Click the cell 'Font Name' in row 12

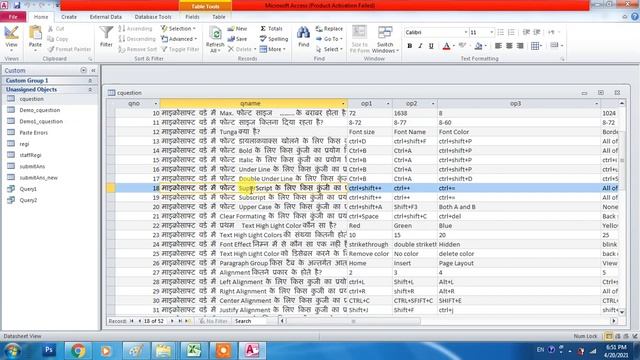(415, 132)
